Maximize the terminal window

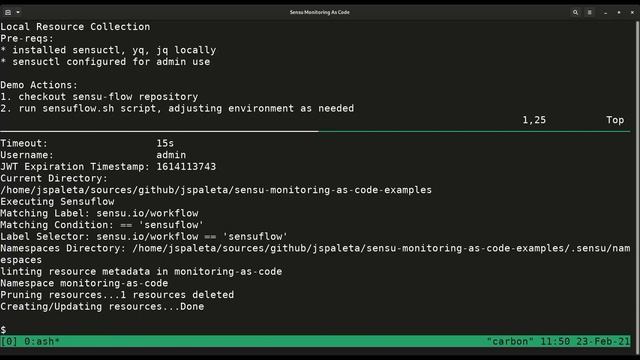point(619,12)
